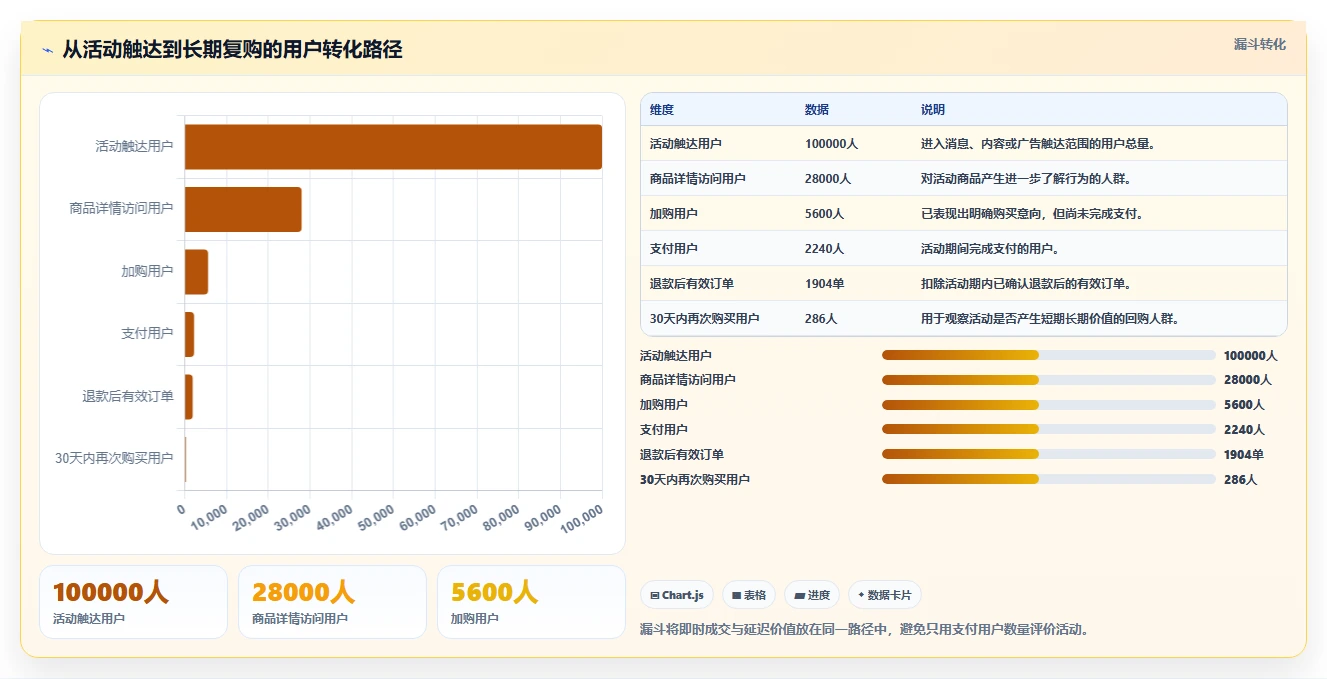Viewport: 1327px width, 679px height.
Task: Click table row label 退款后有效订单
Action: tap(692, 284)
